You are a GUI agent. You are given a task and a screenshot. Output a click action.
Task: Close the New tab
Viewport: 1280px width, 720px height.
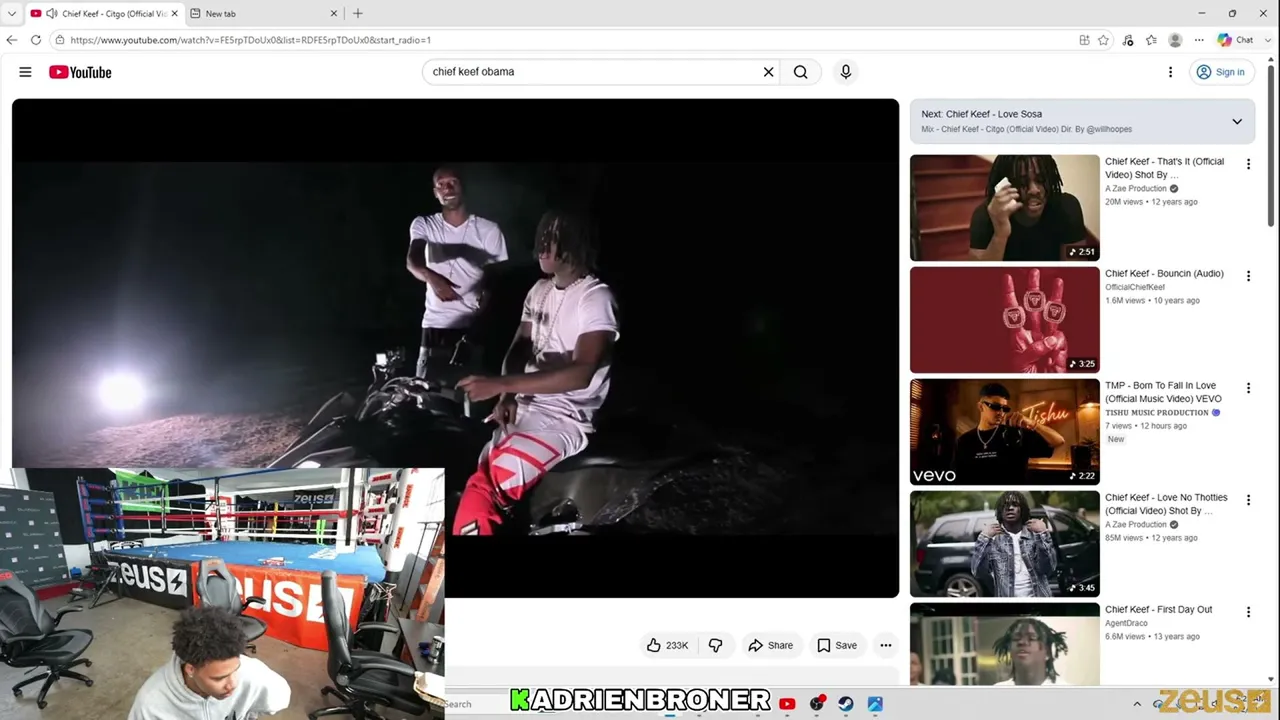(x=334, y=14)
